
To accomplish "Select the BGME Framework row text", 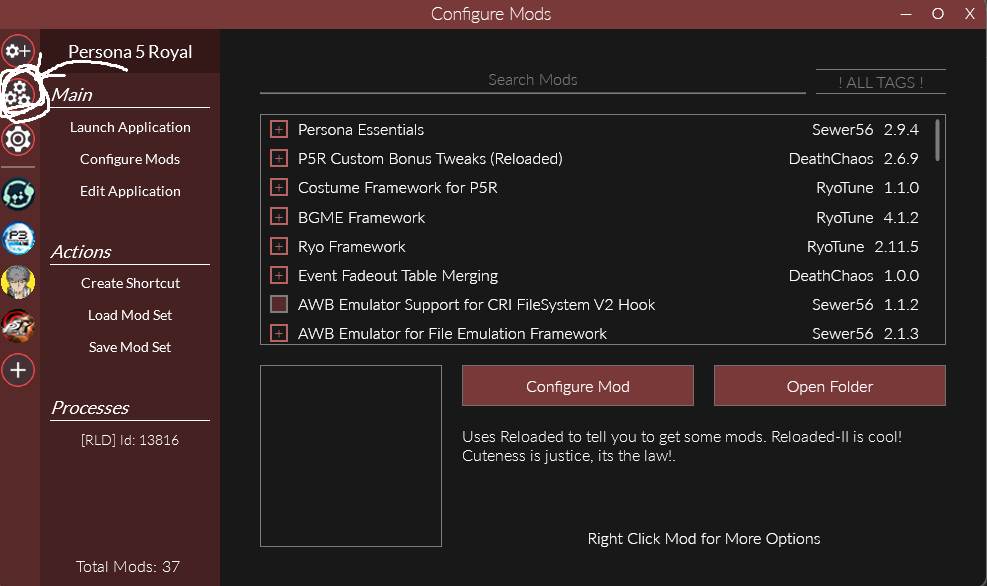I will tap(361, 218).
